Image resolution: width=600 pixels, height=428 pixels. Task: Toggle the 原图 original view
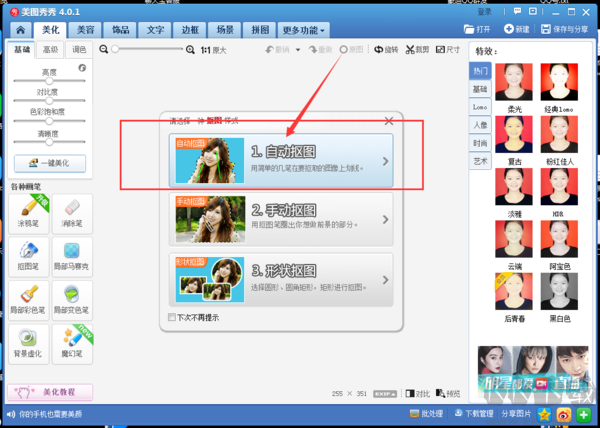coord(351,50)
